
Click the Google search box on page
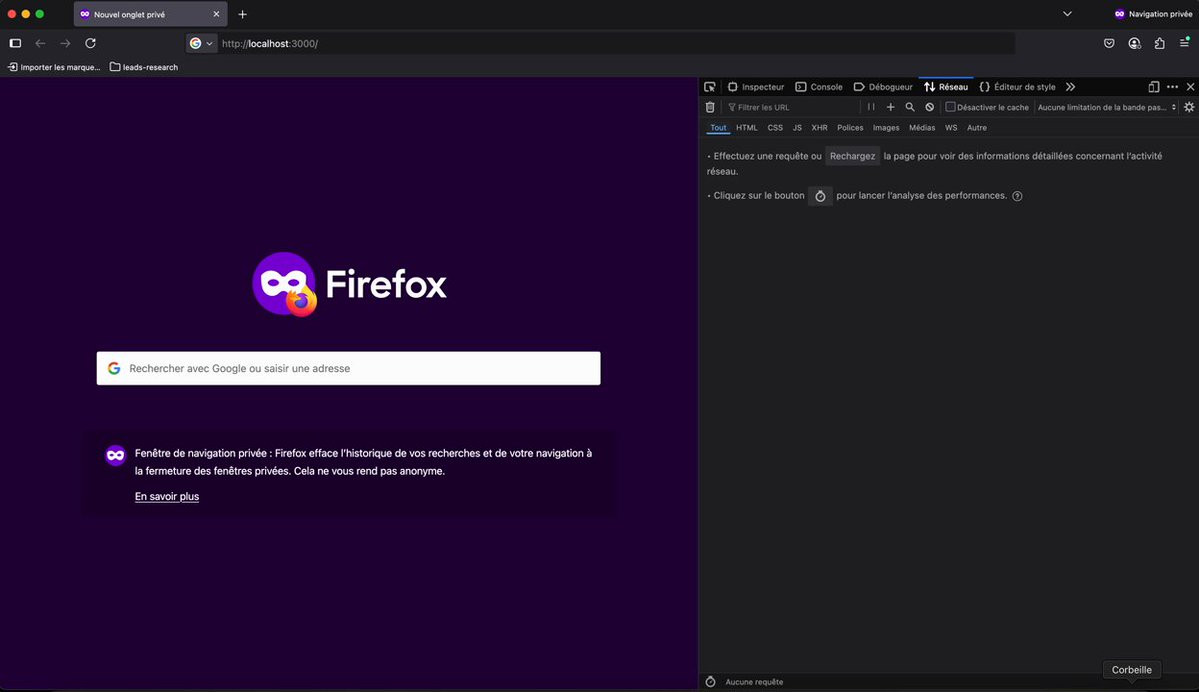[x=349, y=369]
